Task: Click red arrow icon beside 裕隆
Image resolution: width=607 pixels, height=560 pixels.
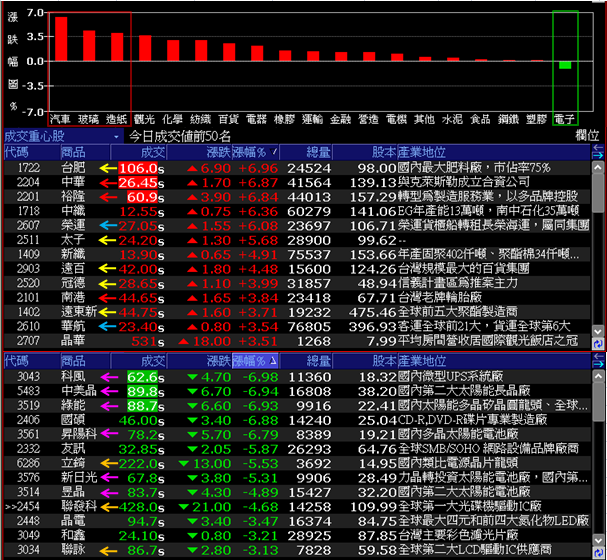Action: point(108,197)
